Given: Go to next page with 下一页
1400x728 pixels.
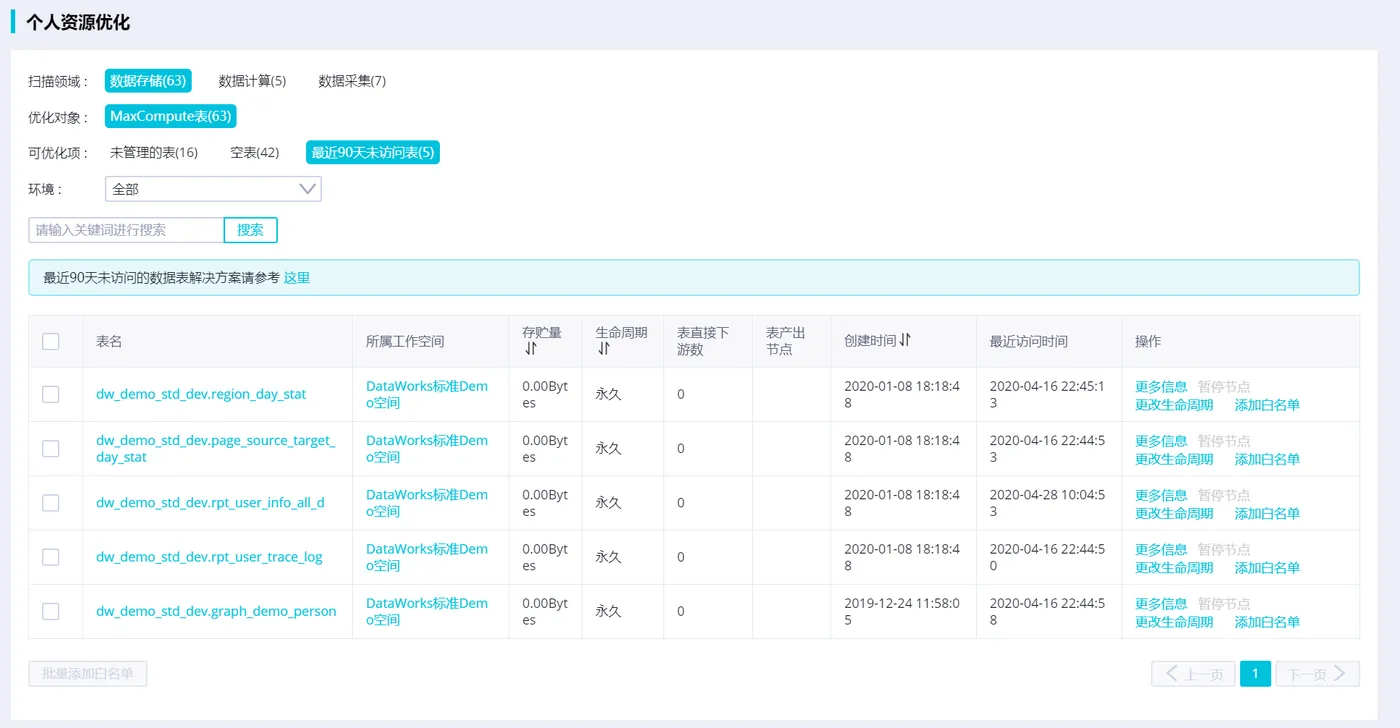Looking at the screenshot, I should tap(1318, 674).
